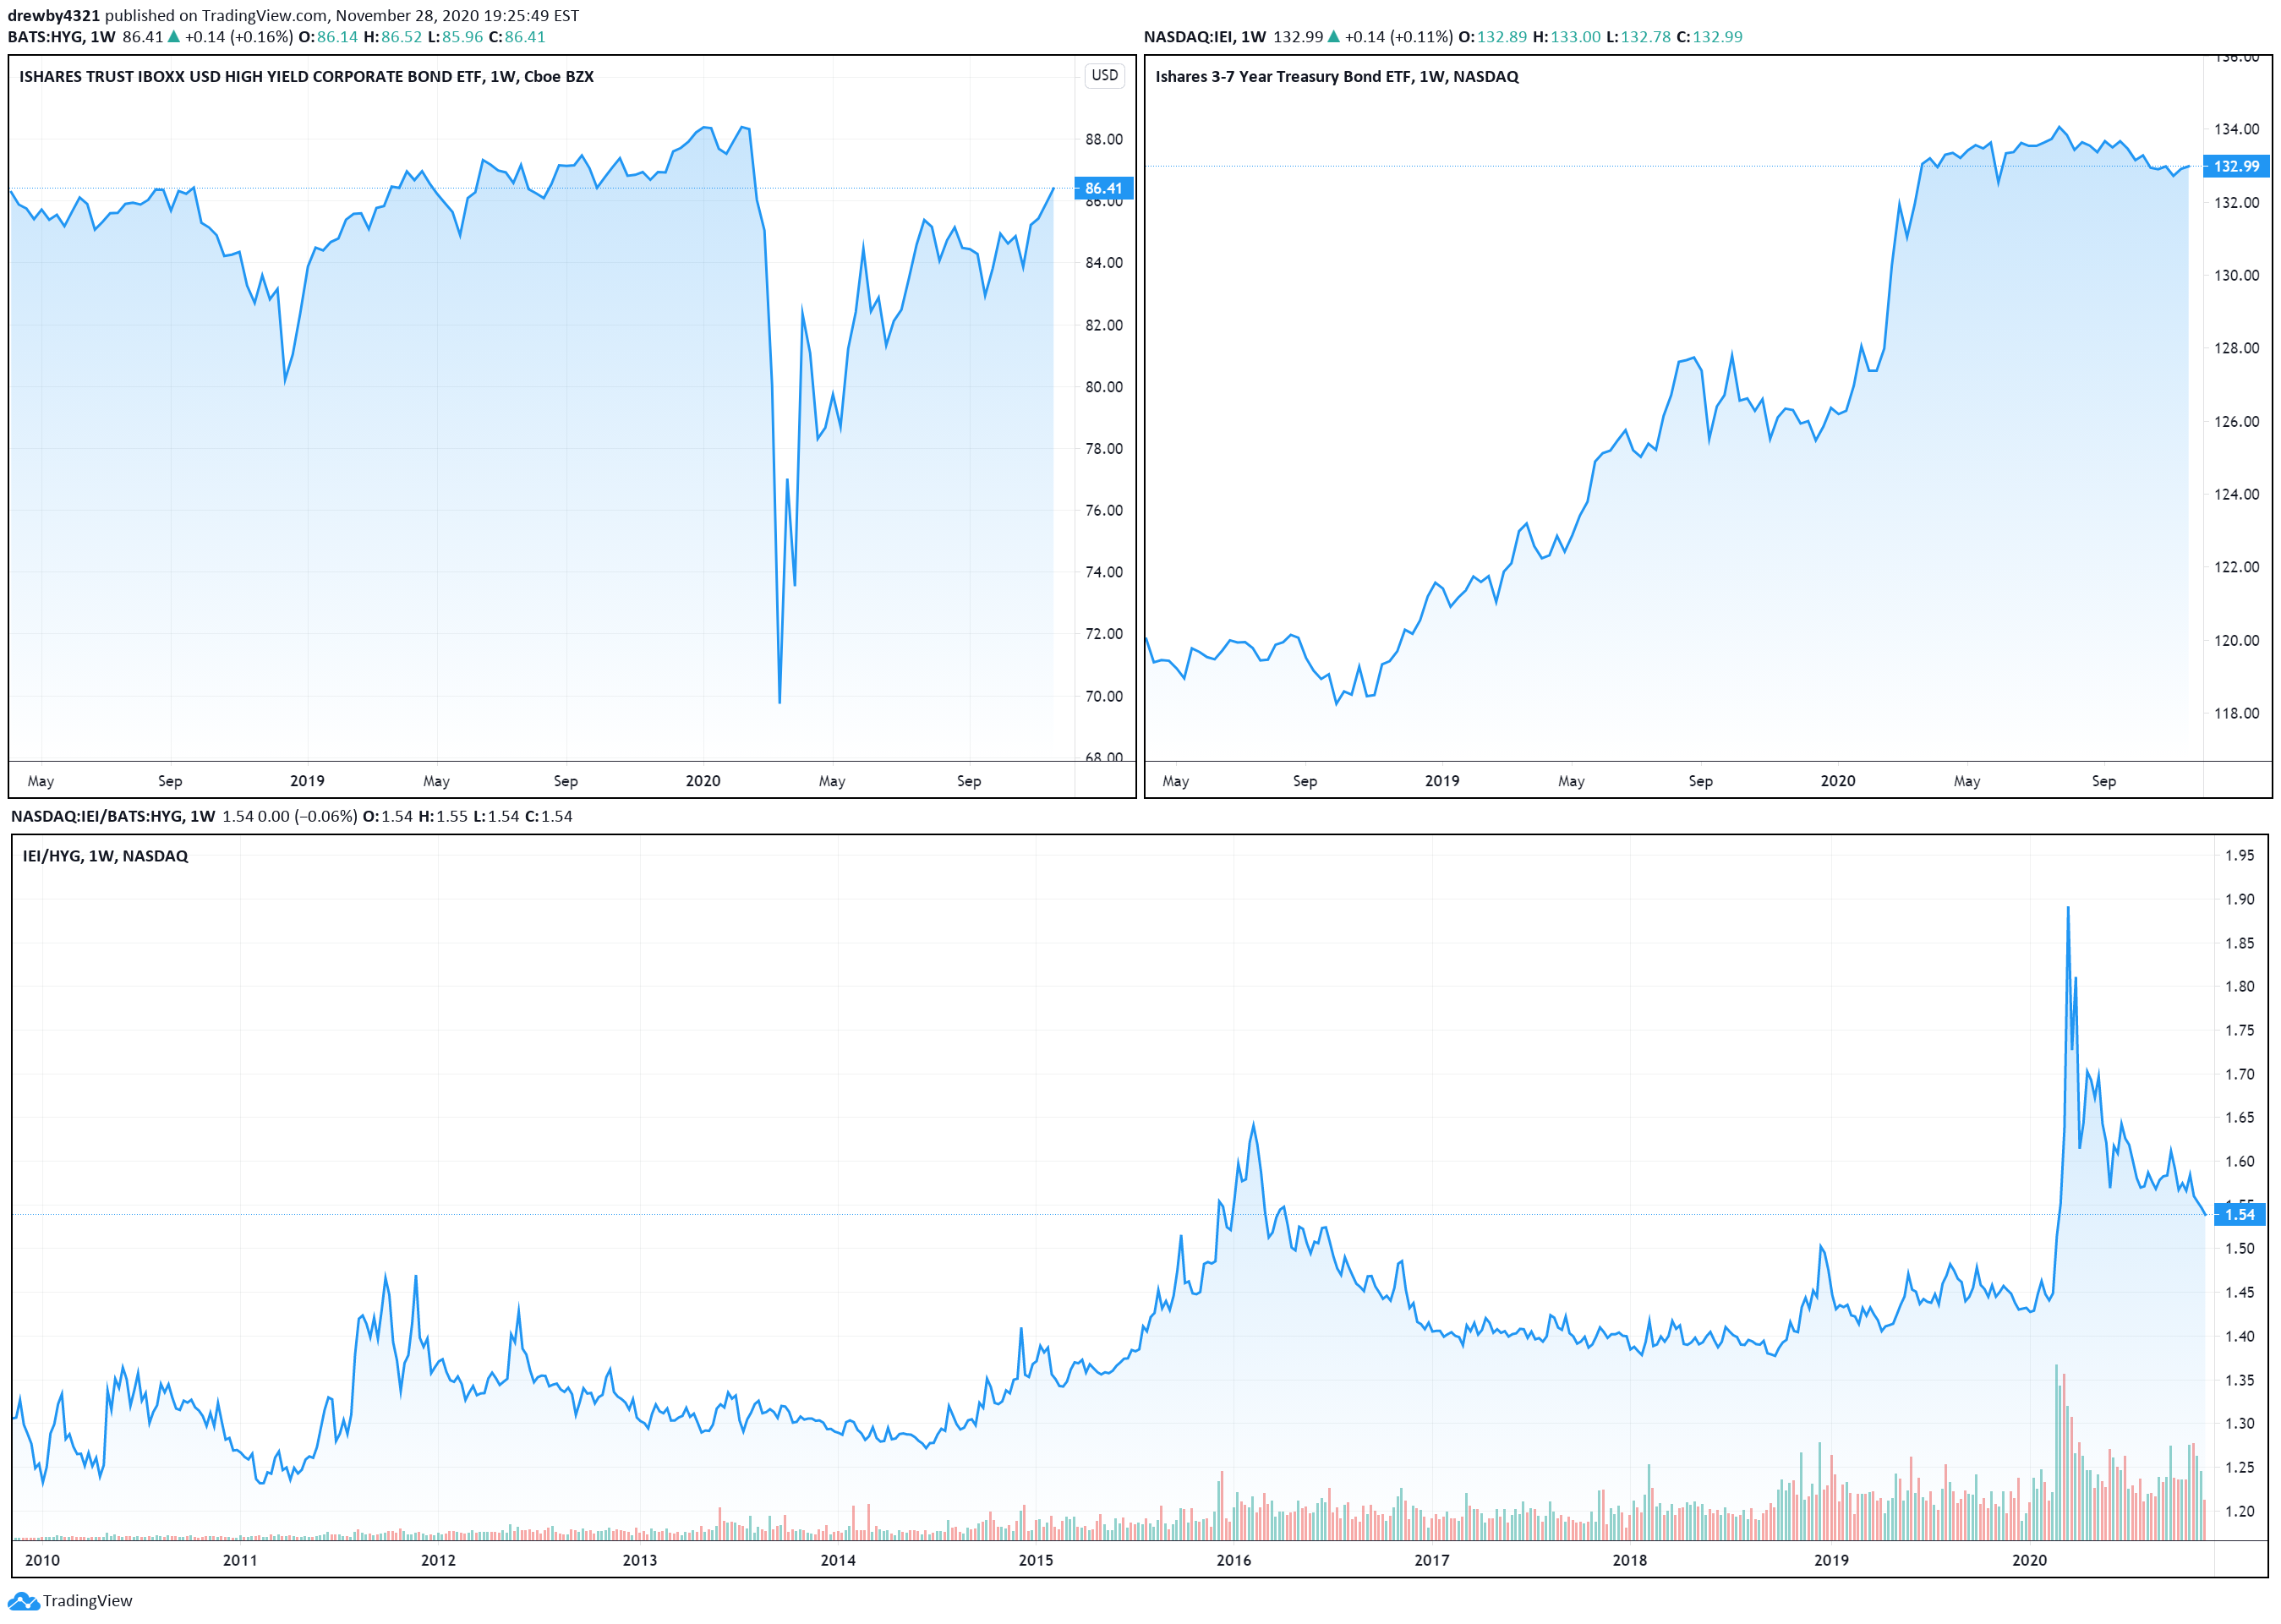Click the TradingView wordmark beside the cloud logo
Image resolution: width=2281 pixels, height=1624 pixels.
tap(87, 1601)
